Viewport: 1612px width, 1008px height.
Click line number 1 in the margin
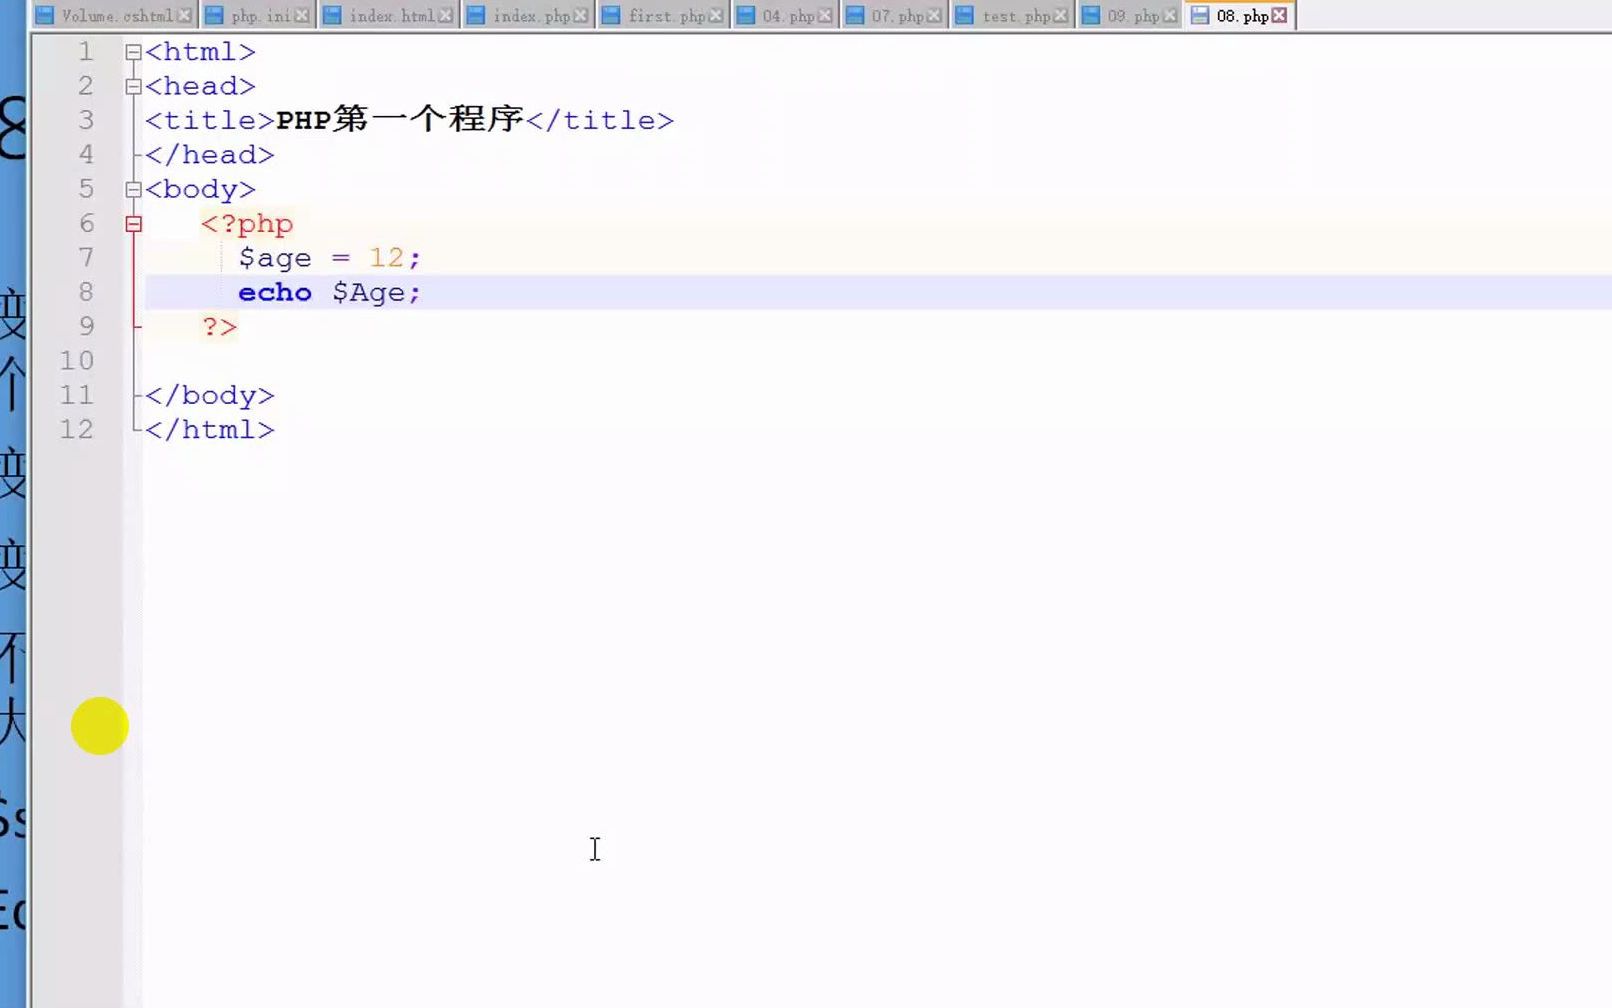tap(86, 52)
